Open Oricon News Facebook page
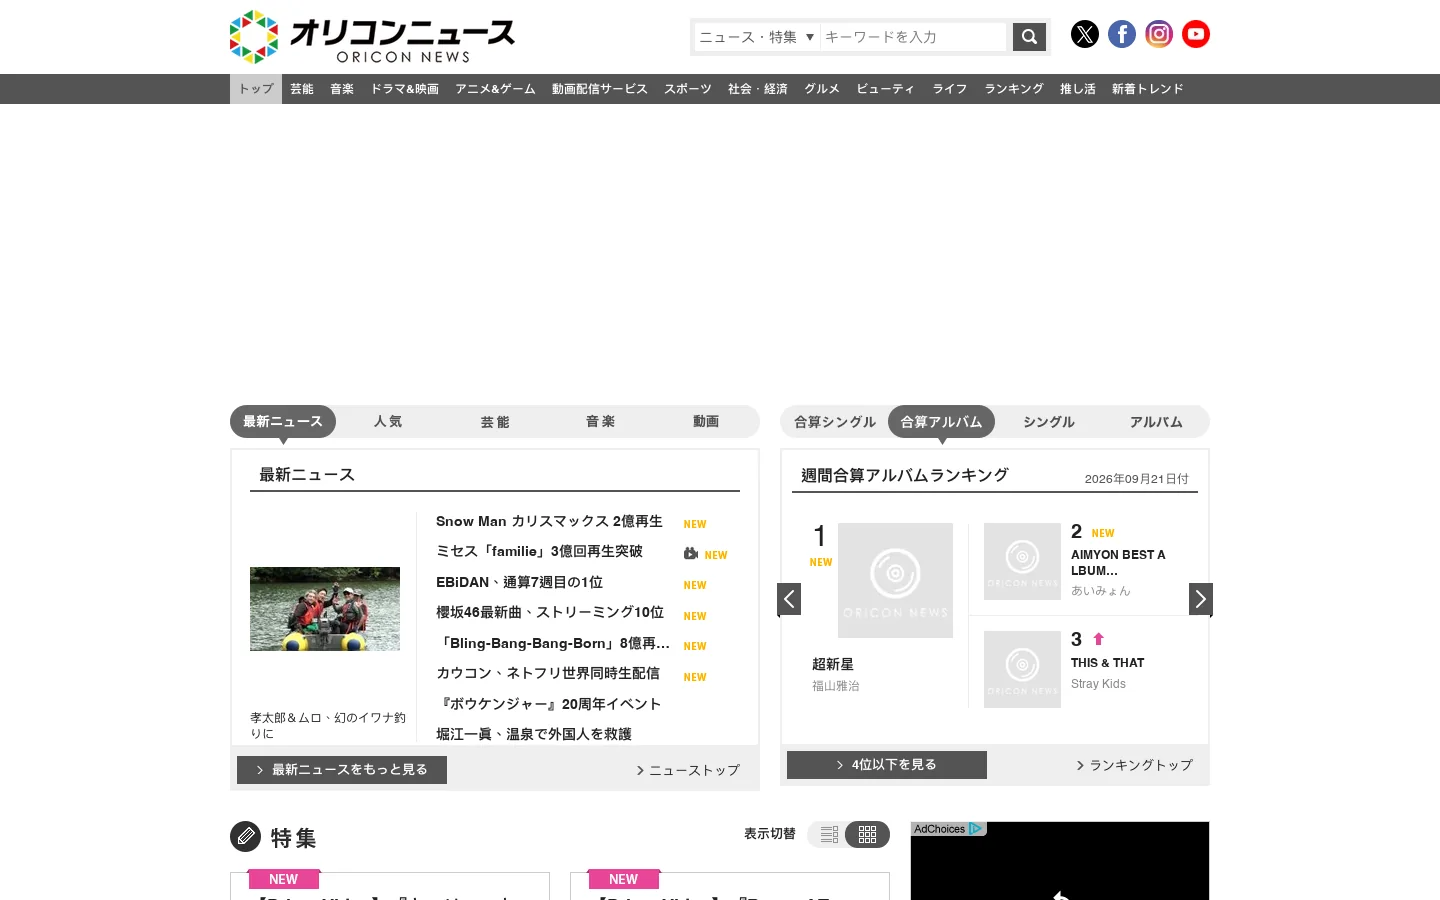 click(1122, 34)
